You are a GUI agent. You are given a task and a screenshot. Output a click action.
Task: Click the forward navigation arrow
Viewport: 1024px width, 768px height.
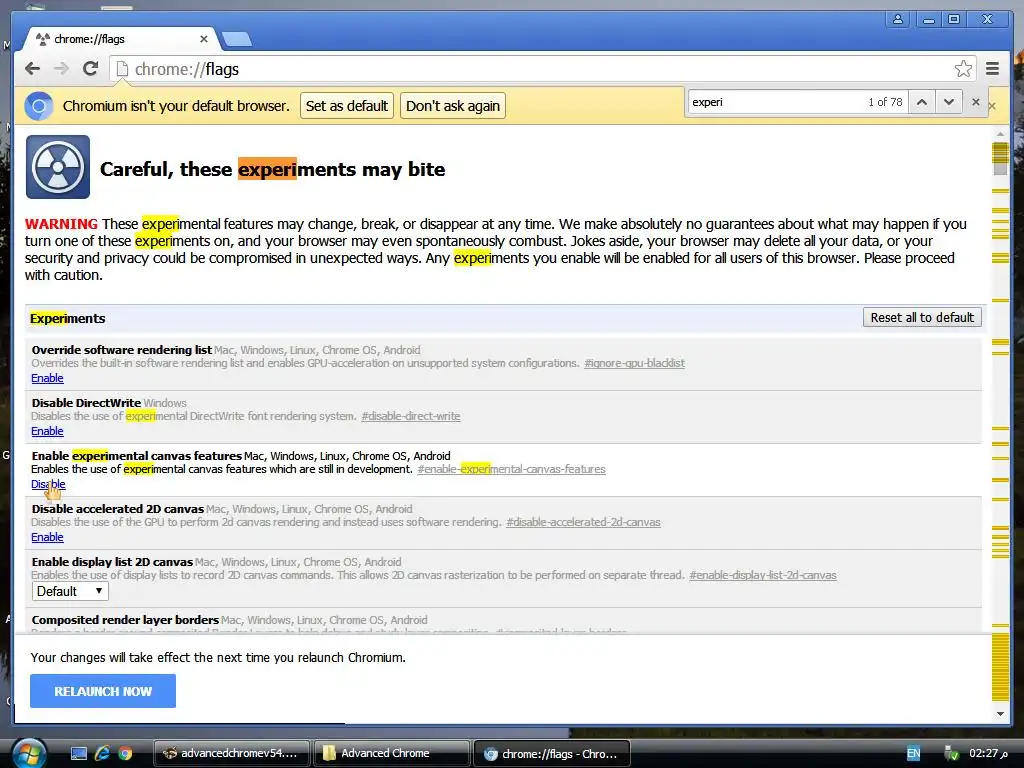(61, 69)
